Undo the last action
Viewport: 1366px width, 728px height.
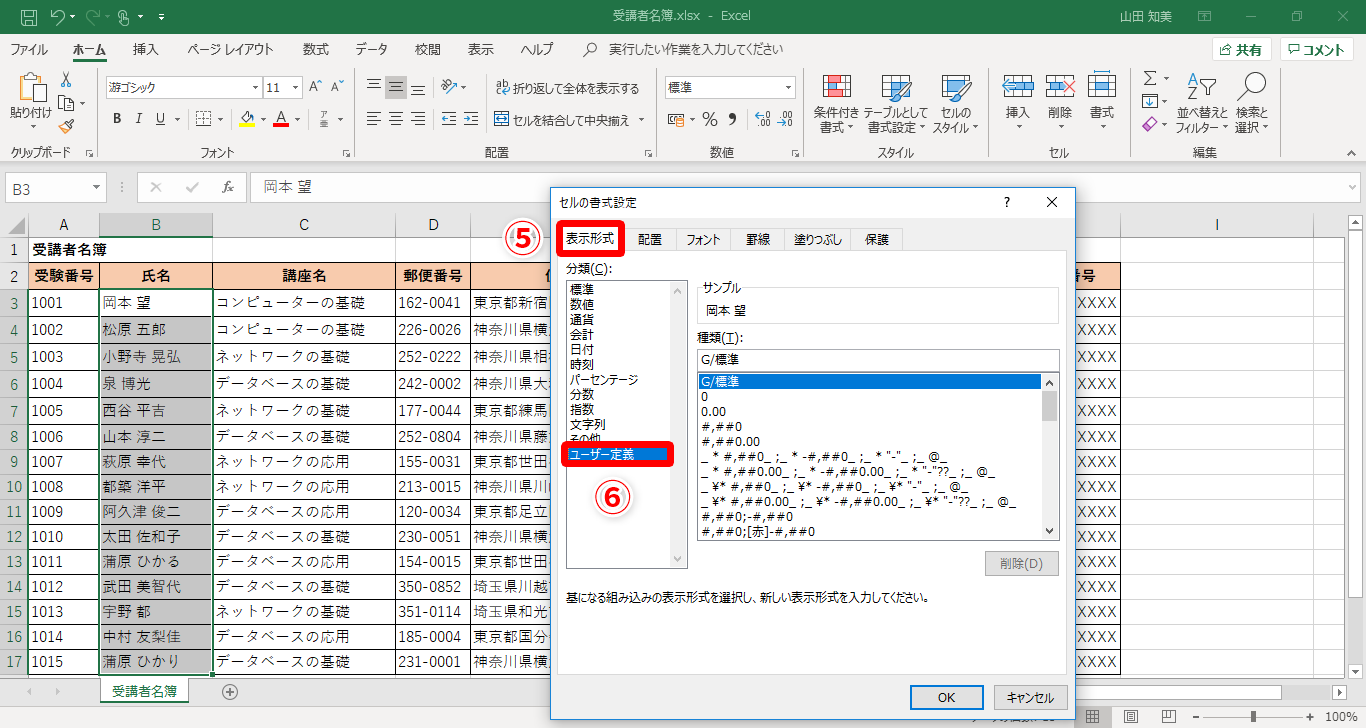[x=58, y=17]
